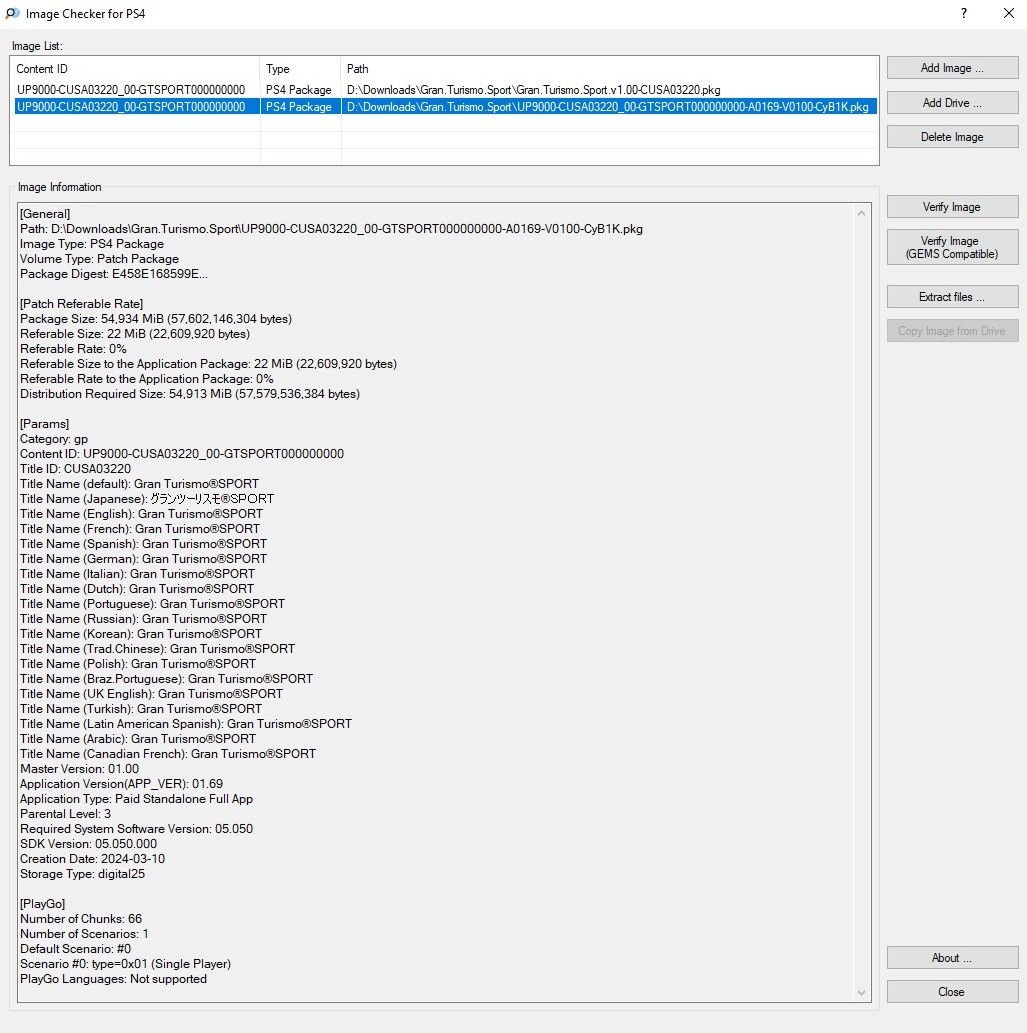Click the Storage Type: digital25 line
This screenshot has width=1027, height=1033.
pyautogui.click(x=82, y=874)
